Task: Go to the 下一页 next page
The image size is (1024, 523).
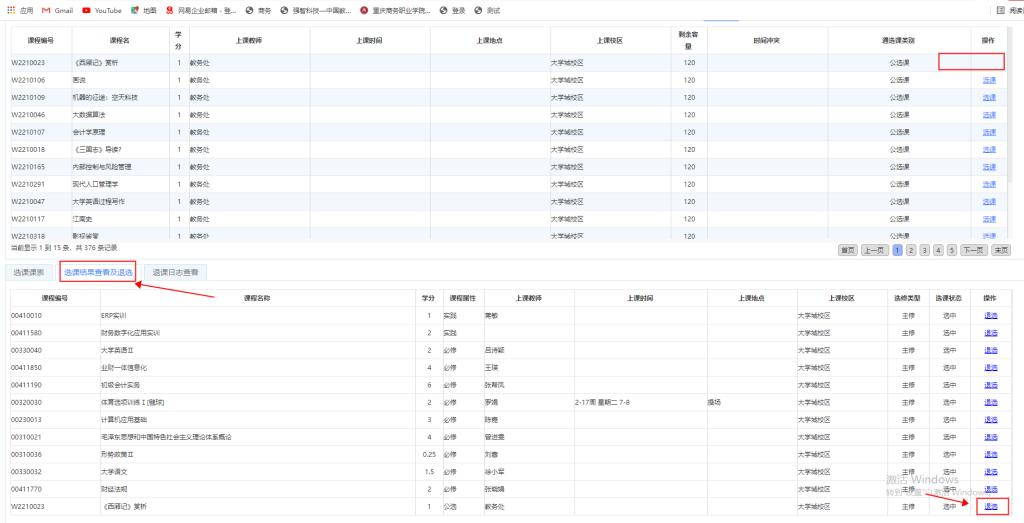Action: click(973, 250)
